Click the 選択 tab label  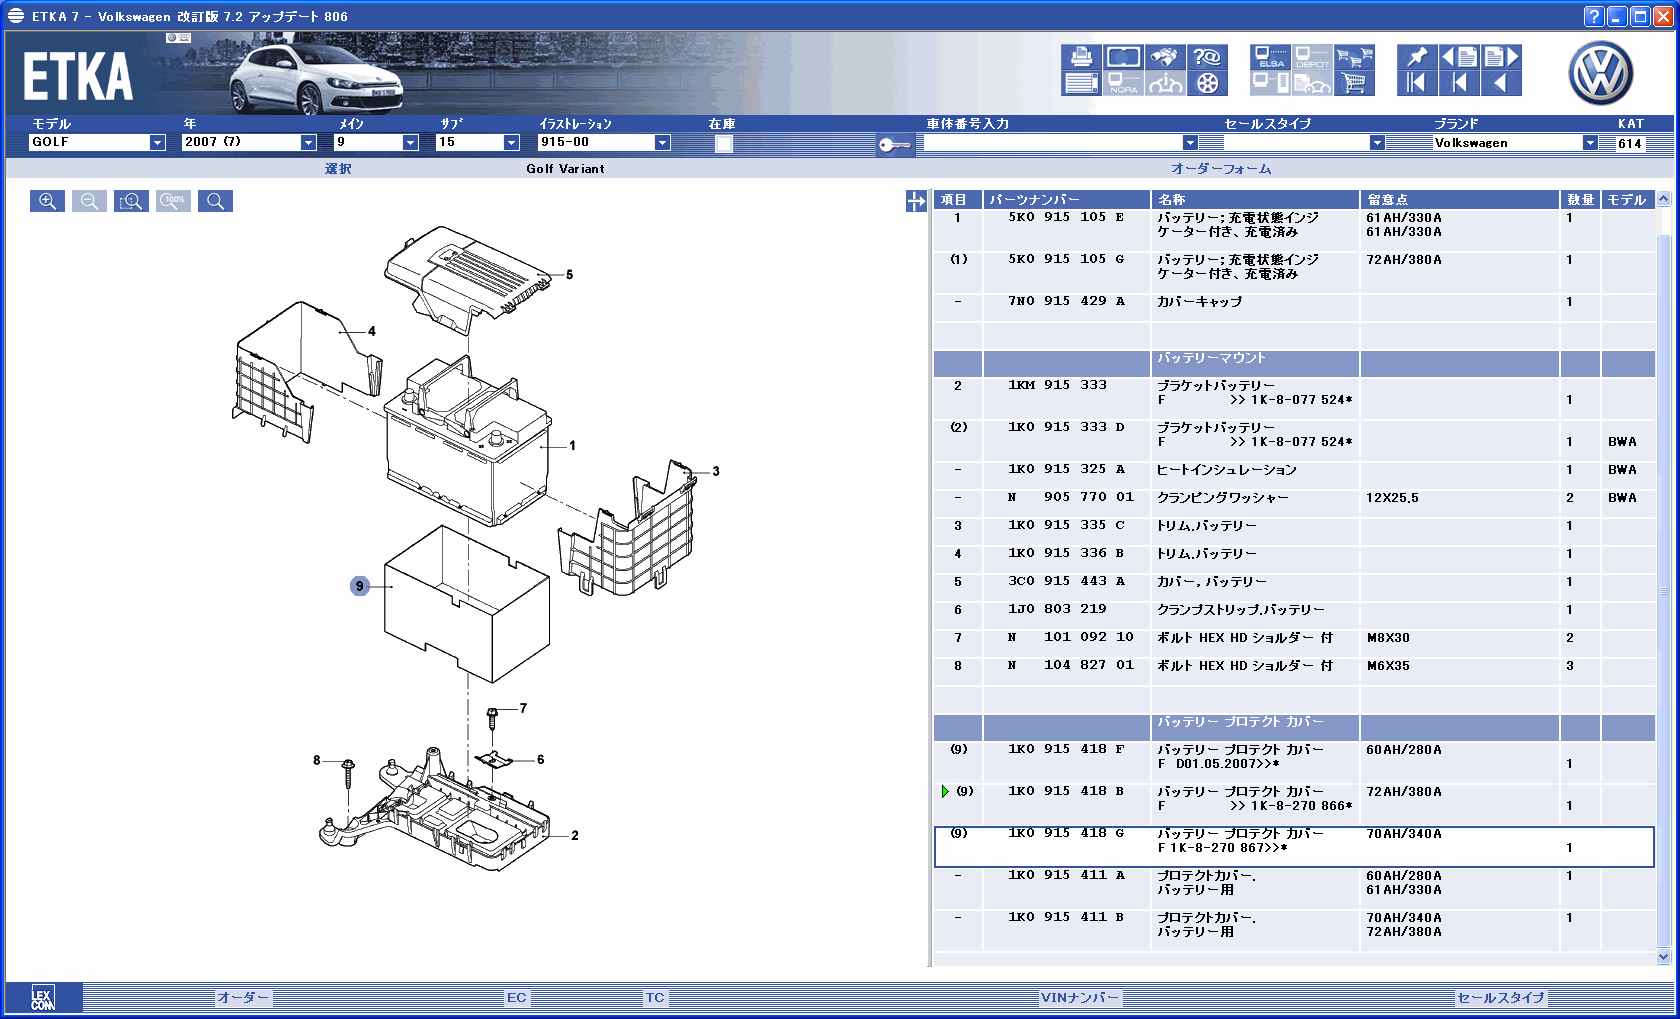point(338,169)
